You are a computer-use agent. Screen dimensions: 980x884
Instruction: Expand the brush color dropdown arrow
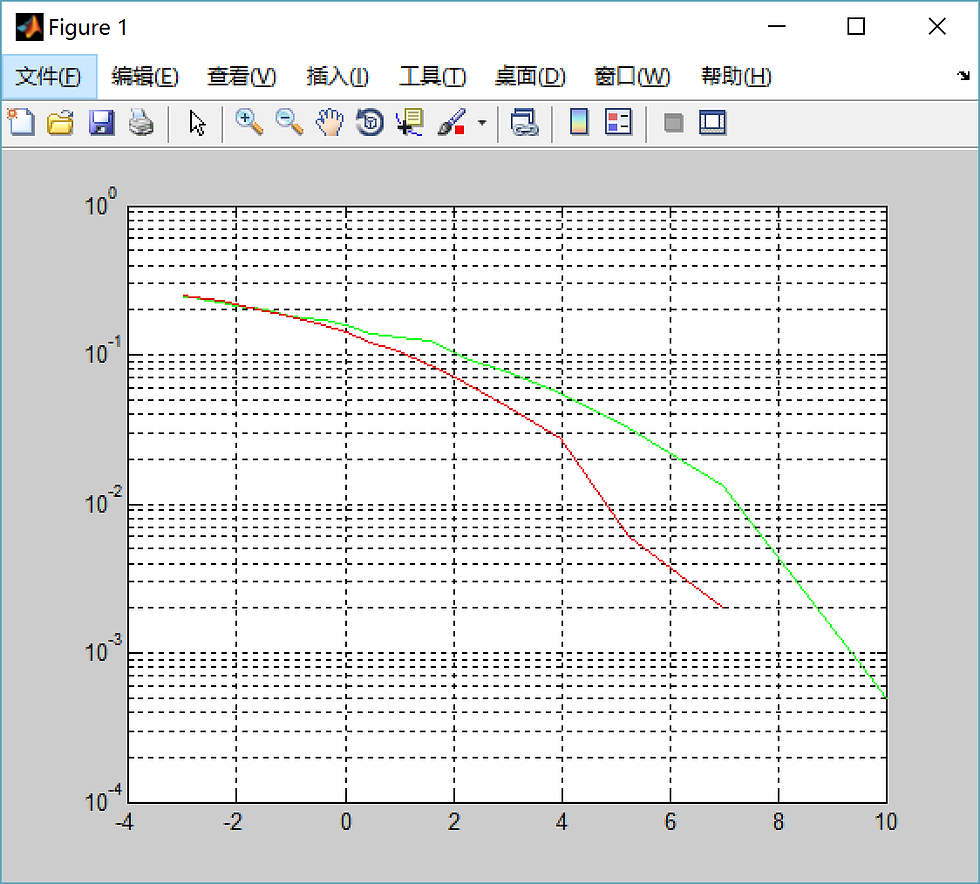482,123
